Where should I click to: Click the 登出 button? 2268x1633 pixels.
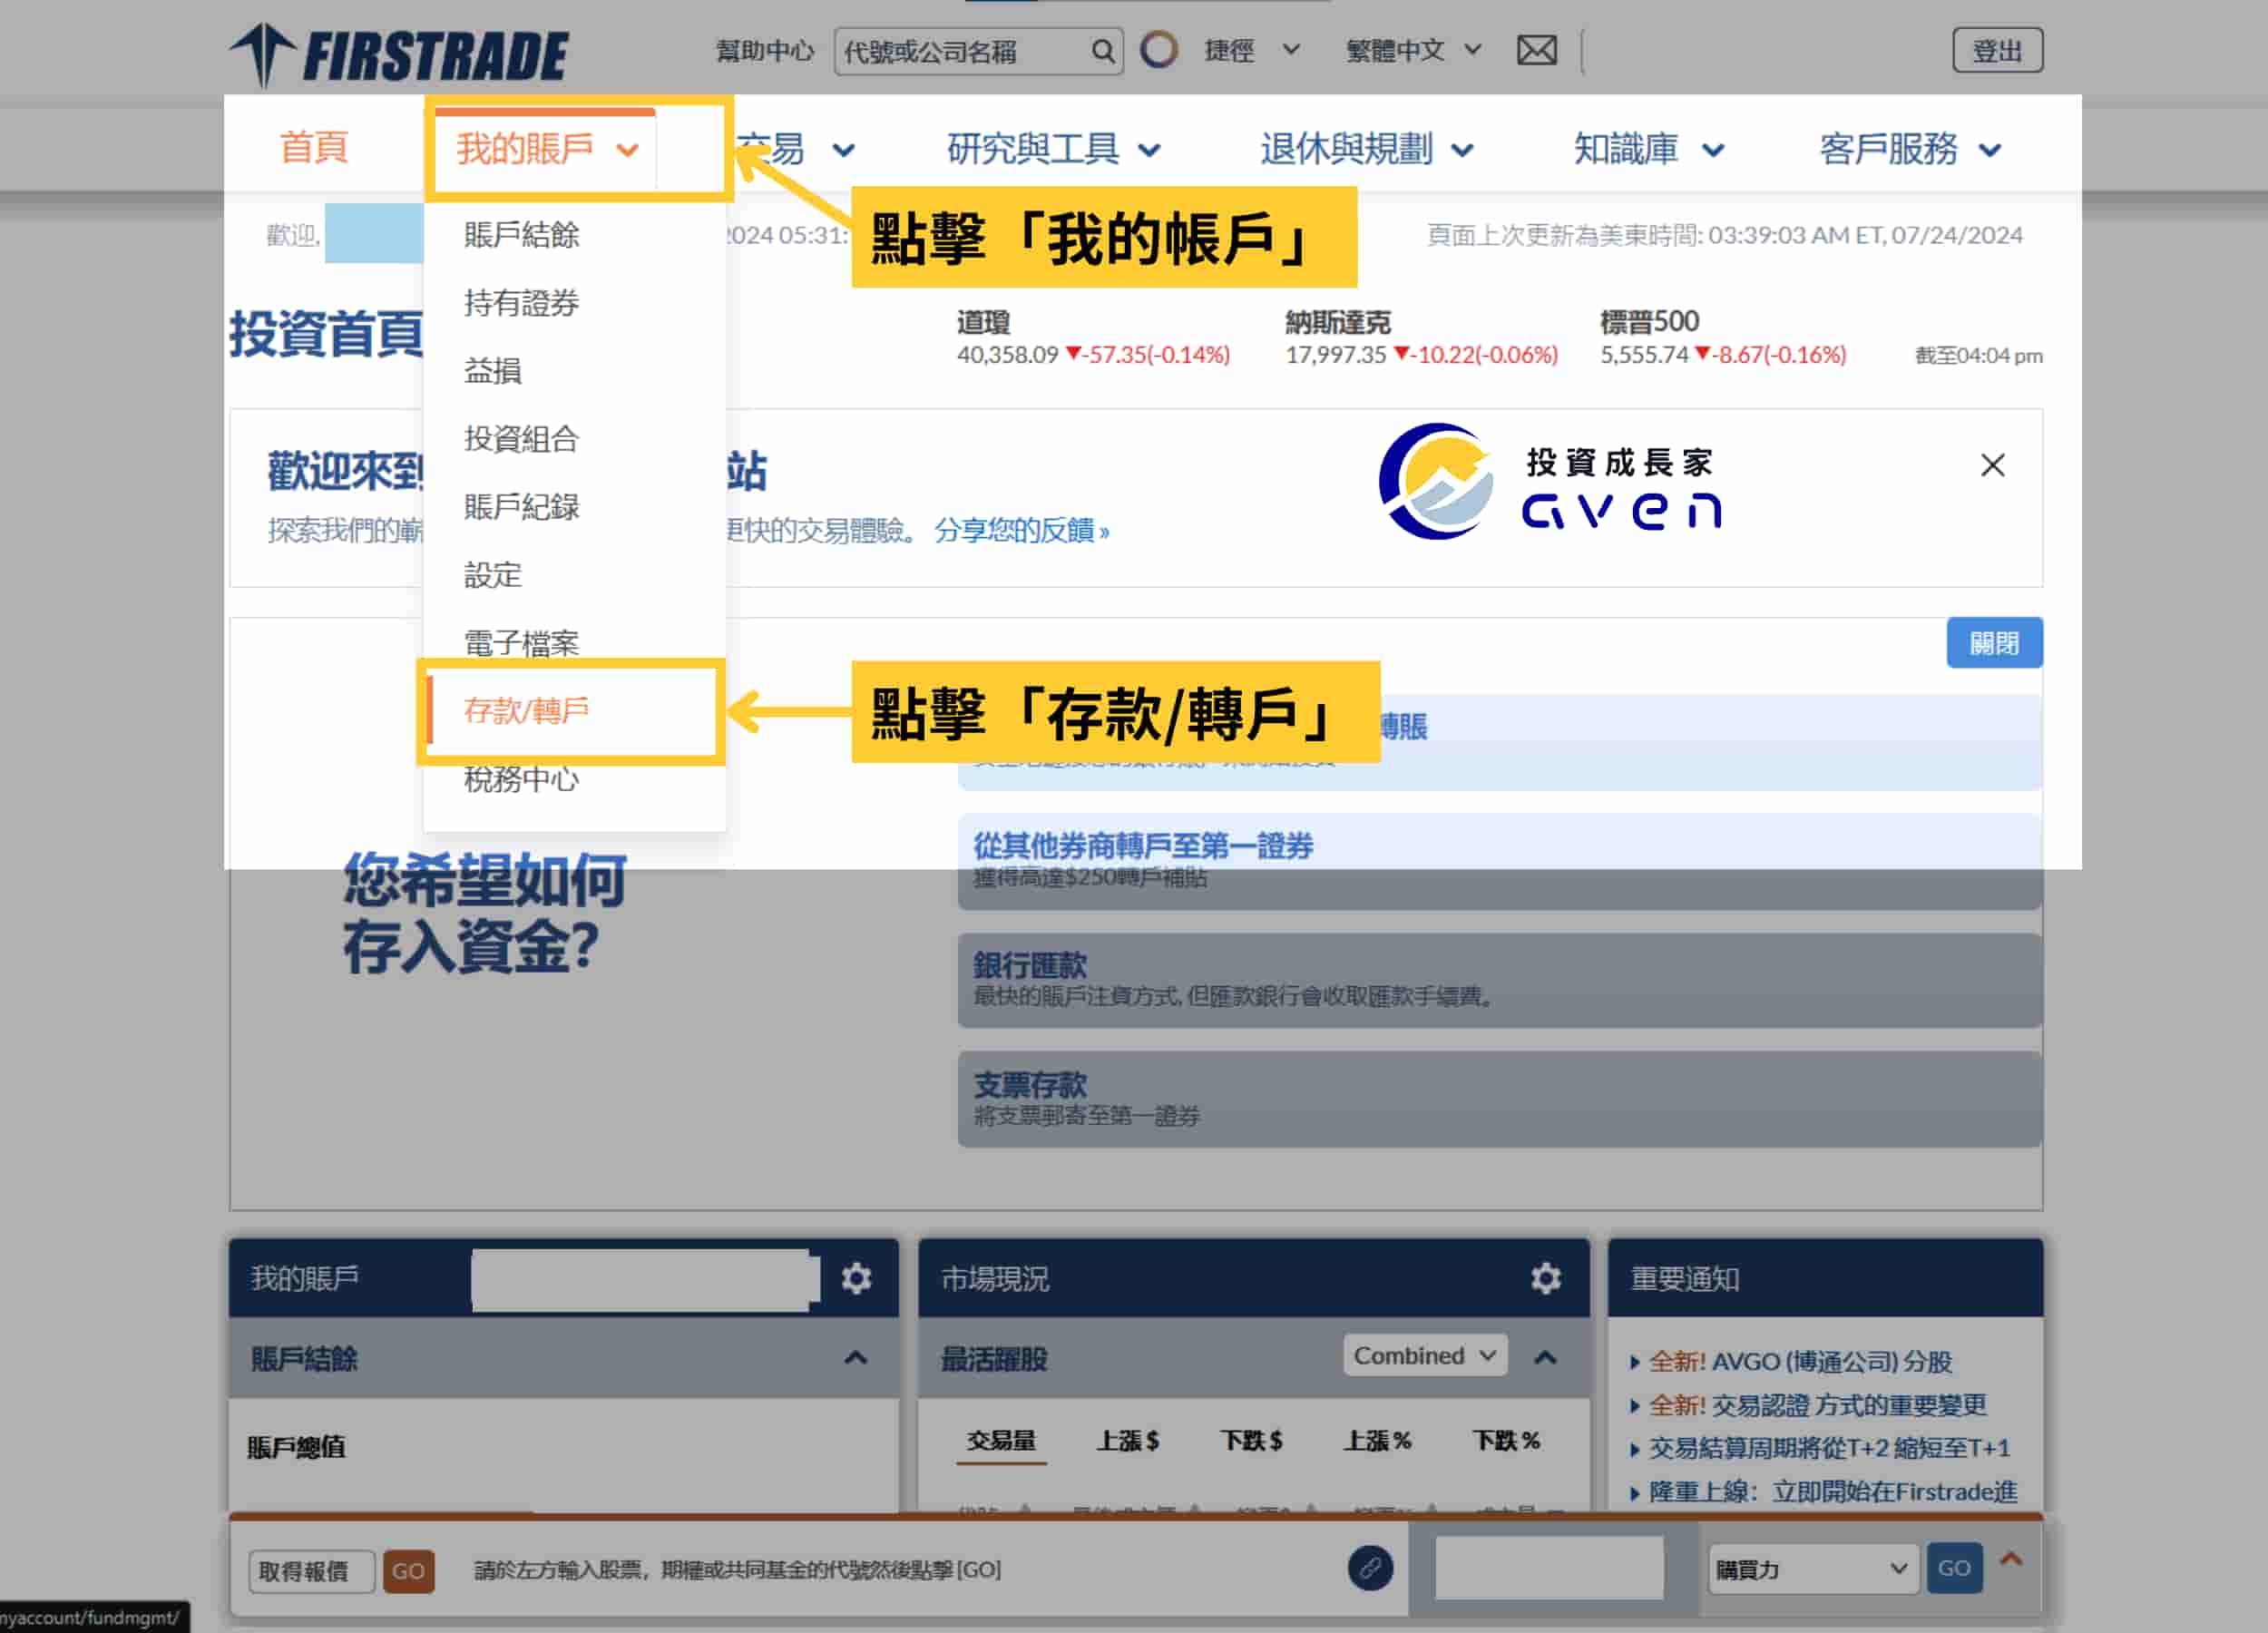click(x=1997, y=50)
